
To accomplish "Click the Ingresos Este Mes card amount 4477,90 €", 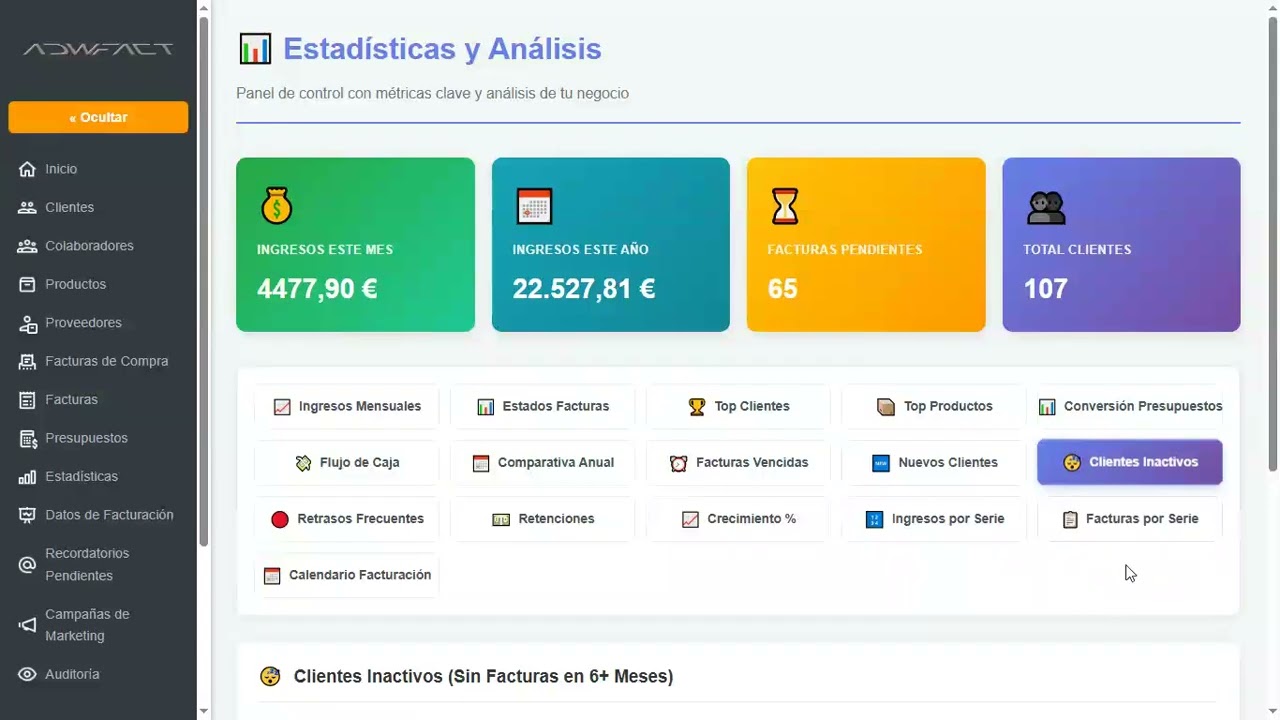I will tap(317, 289).
